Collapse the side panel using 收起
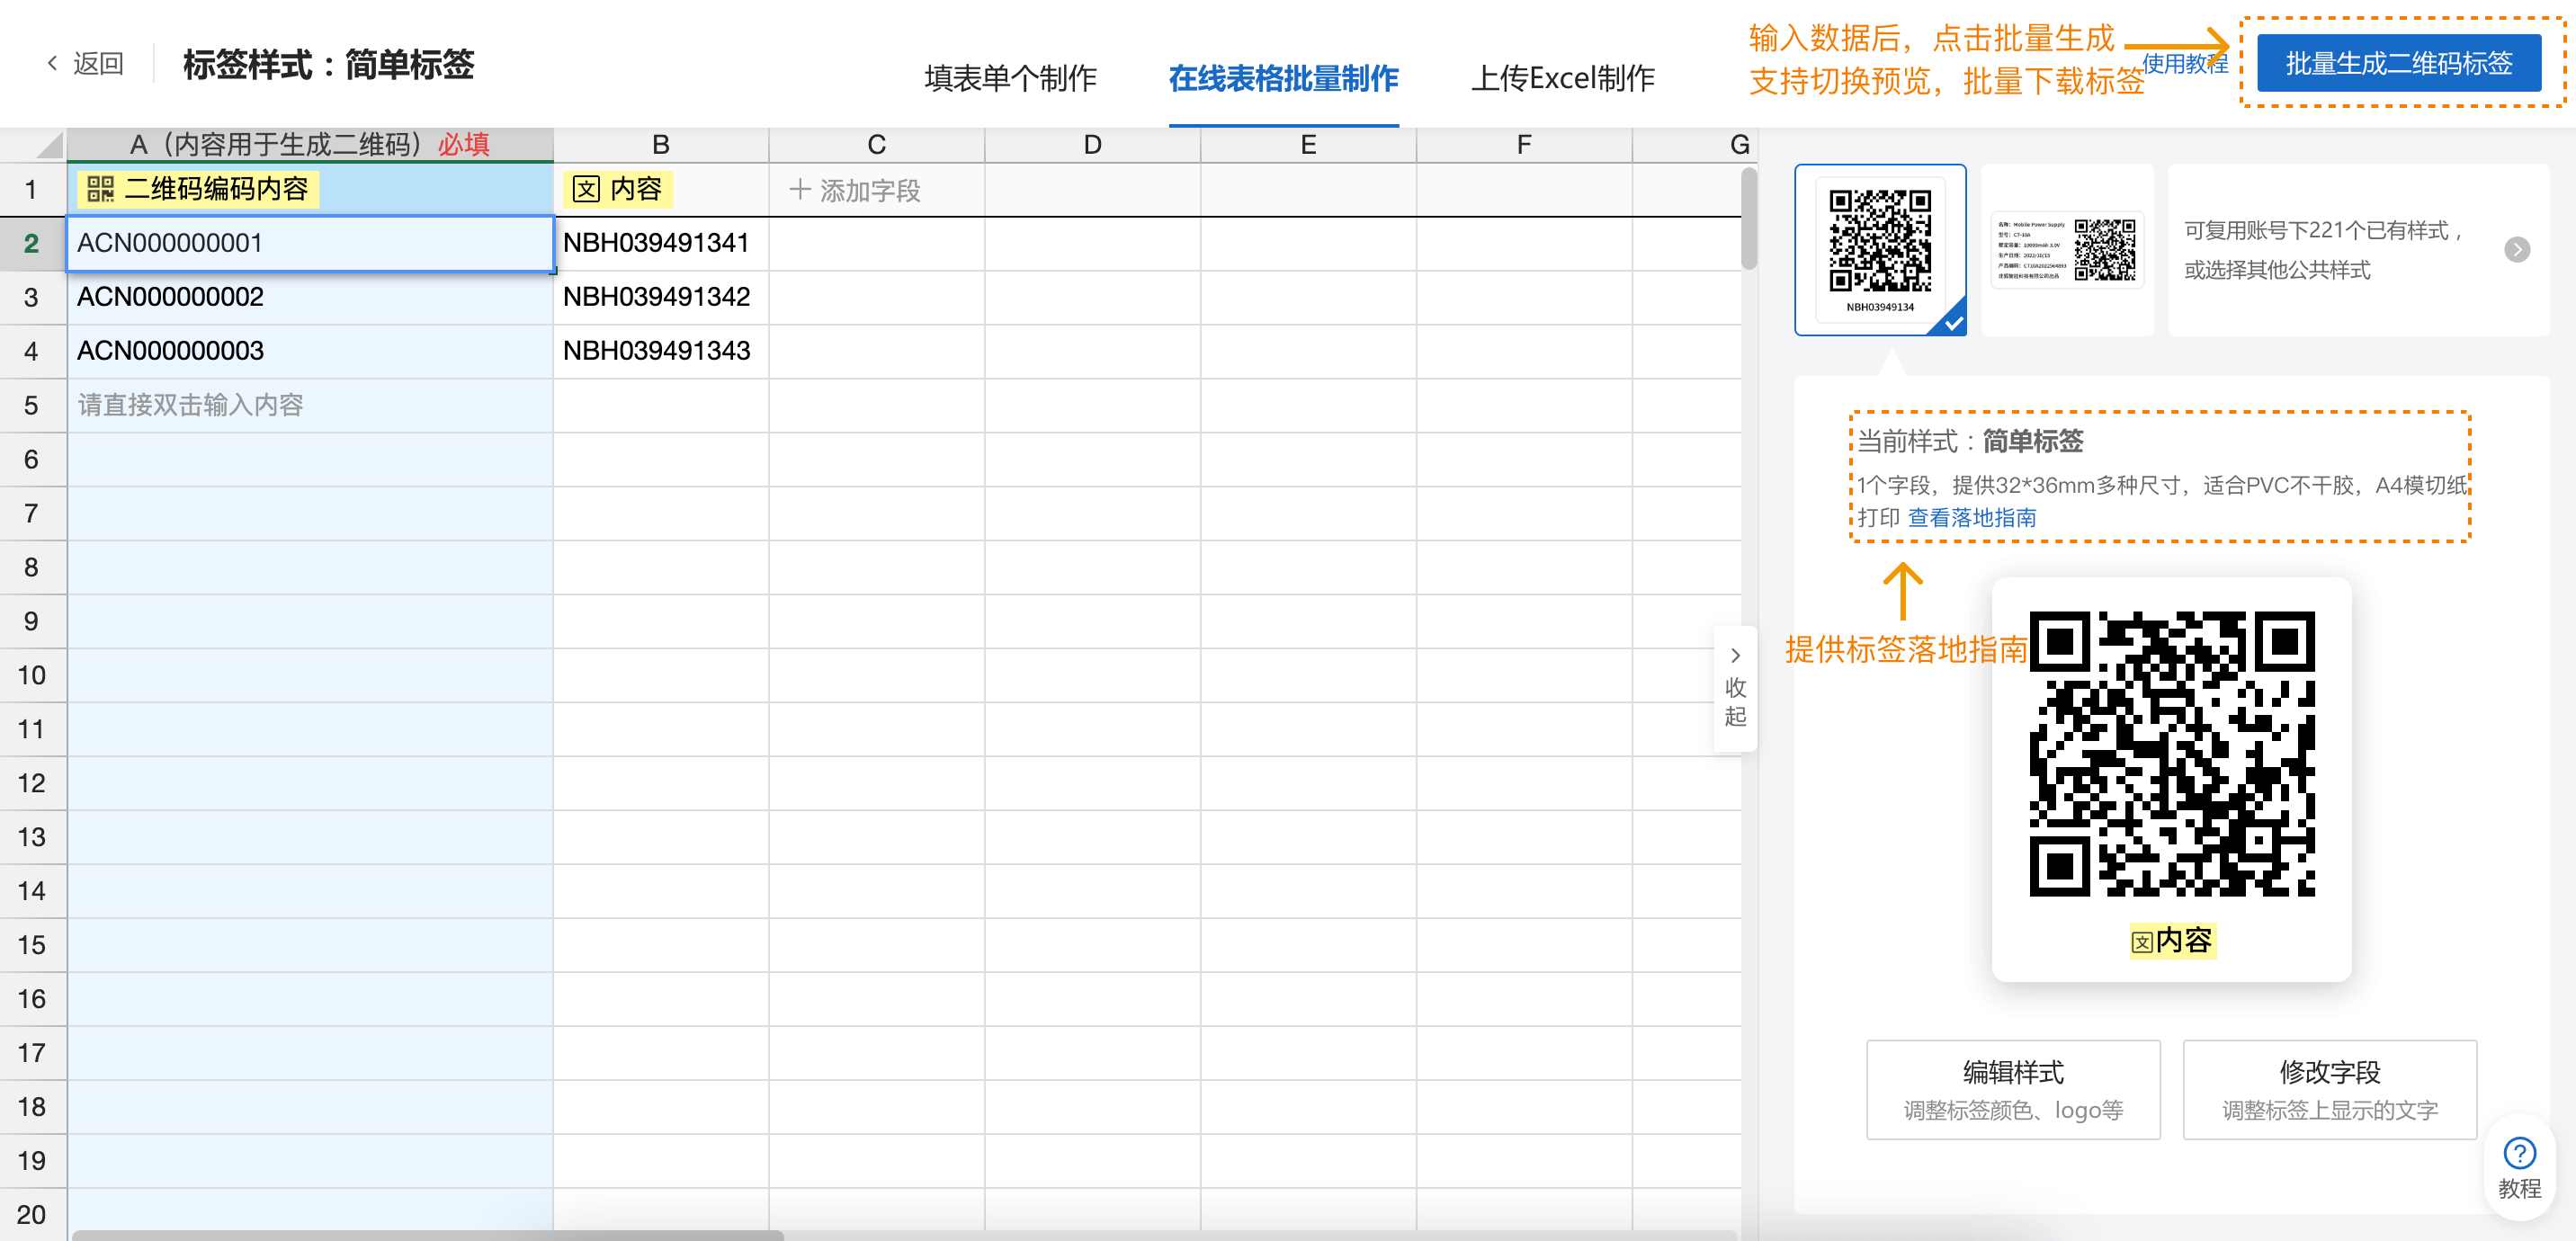This screenshot has width=2576, height=1241. 1735,687
